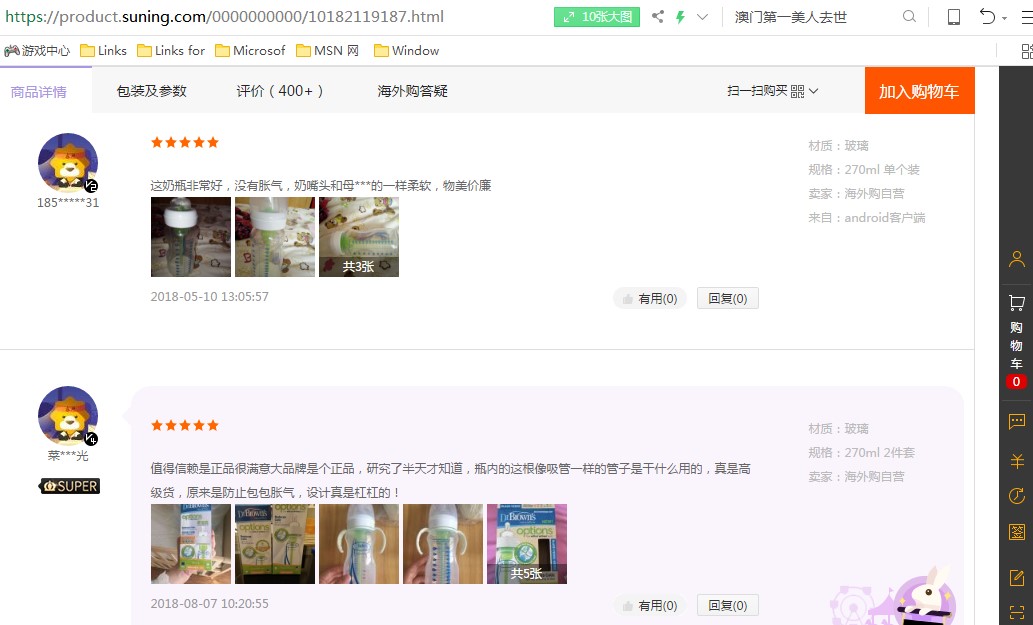Click the share icon in address bar
1033x625 pixels.
click(658, 17)
